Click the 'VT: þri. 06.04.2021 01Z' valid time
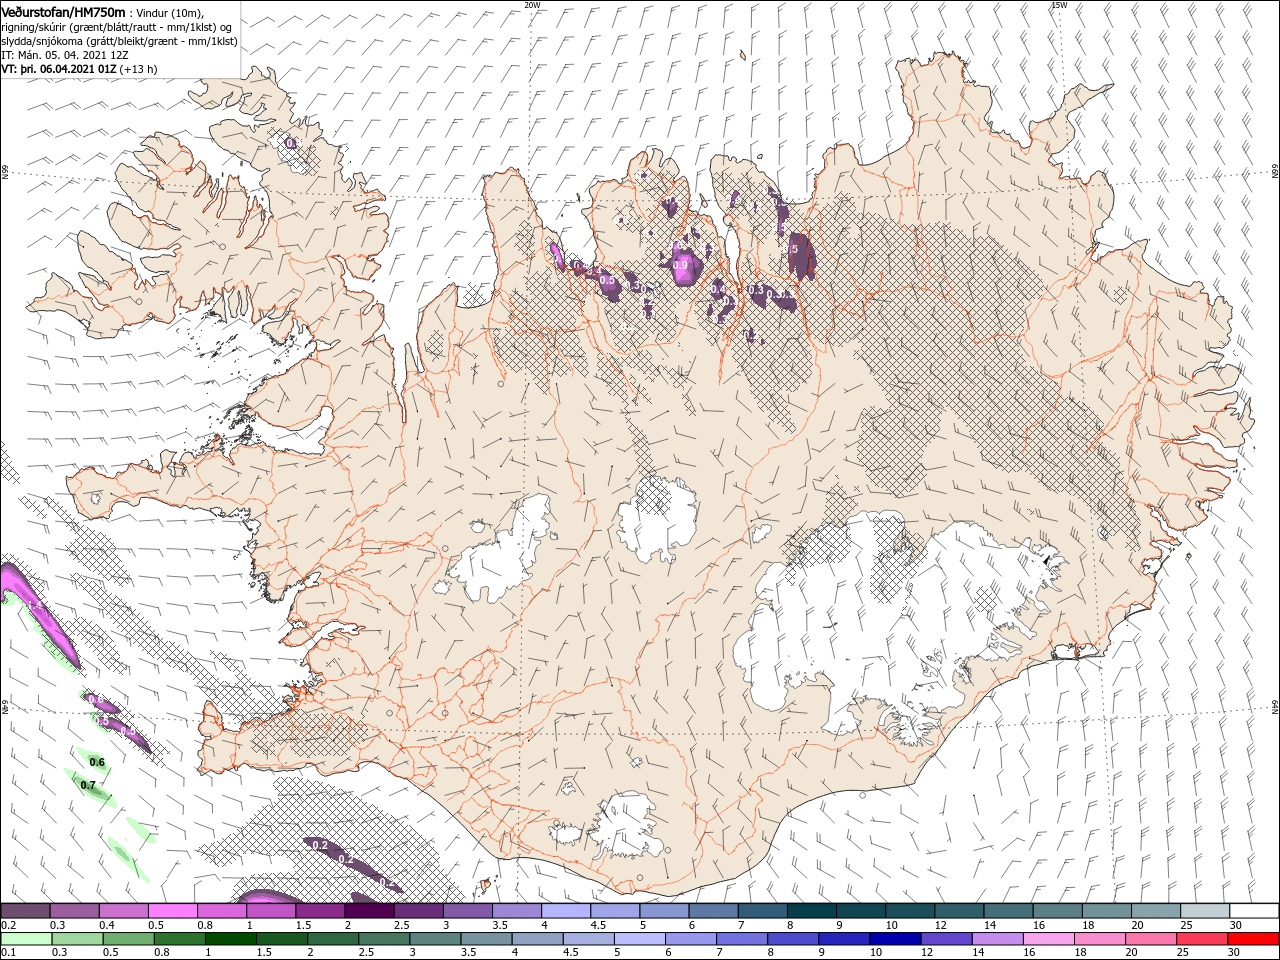This screenshot has height=960, width=1280. tap(60, 69)
